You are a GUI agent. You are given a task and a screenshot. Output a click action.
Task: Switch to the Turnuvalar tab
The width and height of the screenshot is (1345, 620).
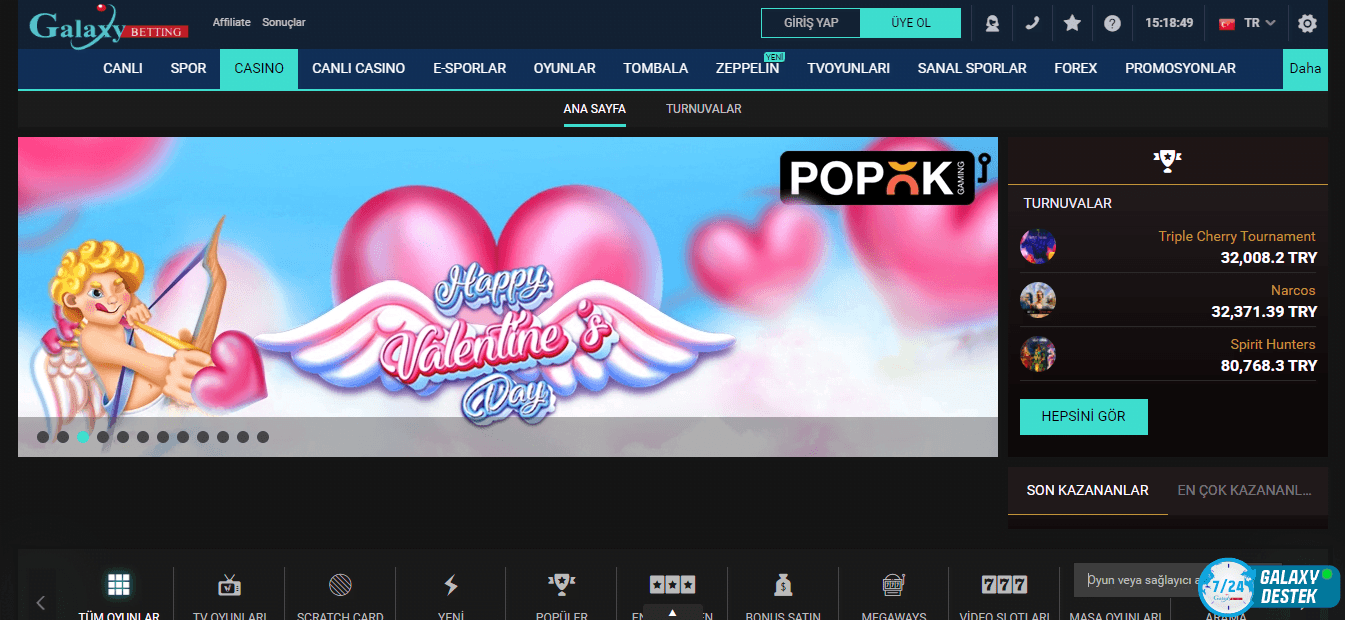tap(703, 109)
